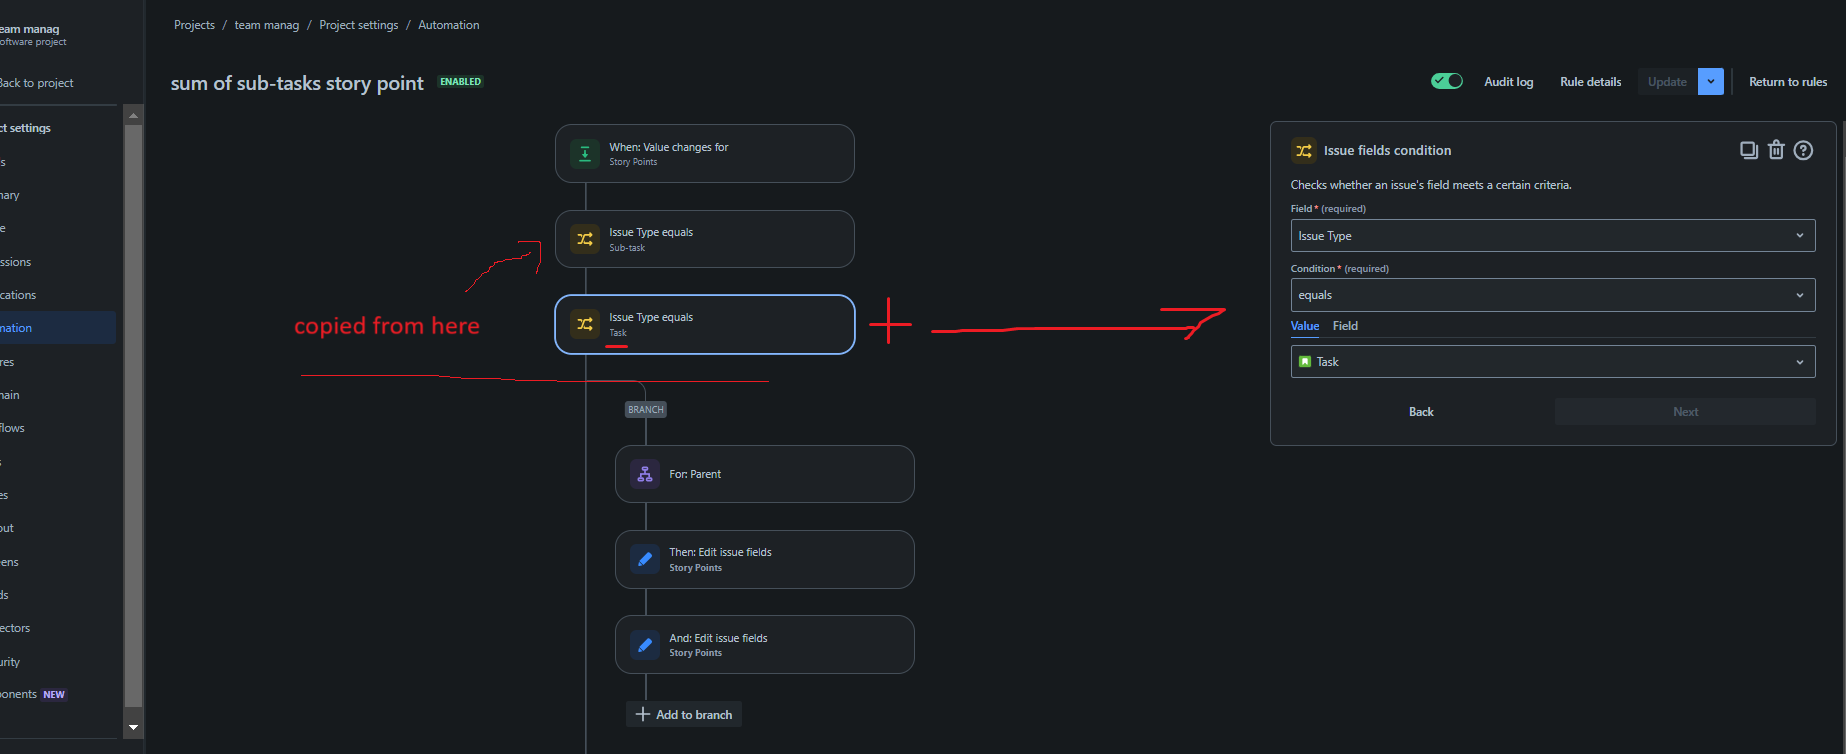Open the Issue Type field dropdown
Image resolution: width=1846 pixels, height=754 pixels.
click(1552, 236)
